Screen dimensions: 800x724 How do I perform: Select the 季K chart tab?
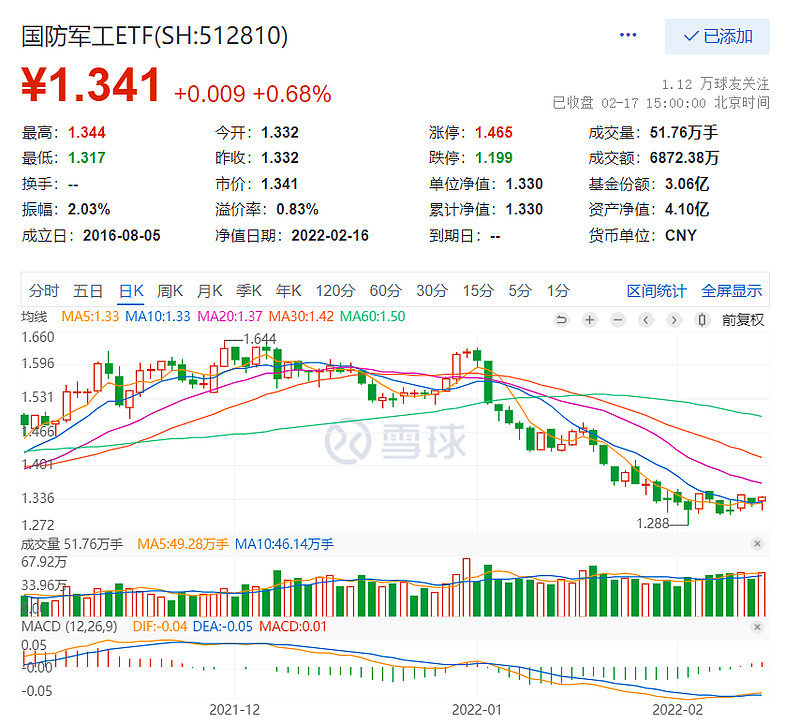coord(249,291)
